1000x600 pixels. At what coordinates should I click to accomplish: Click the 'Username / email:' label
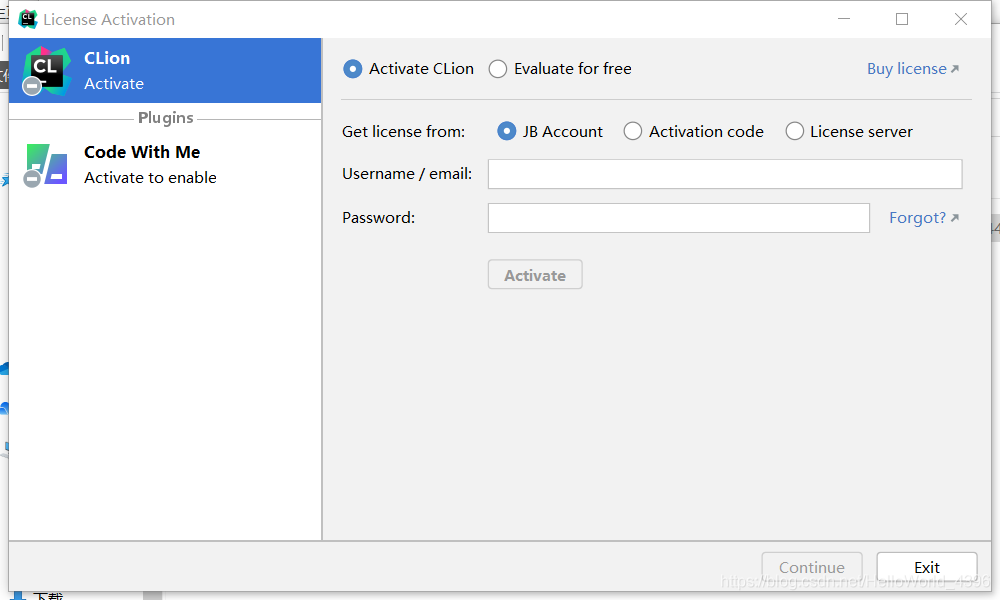[x=407, y=173]
